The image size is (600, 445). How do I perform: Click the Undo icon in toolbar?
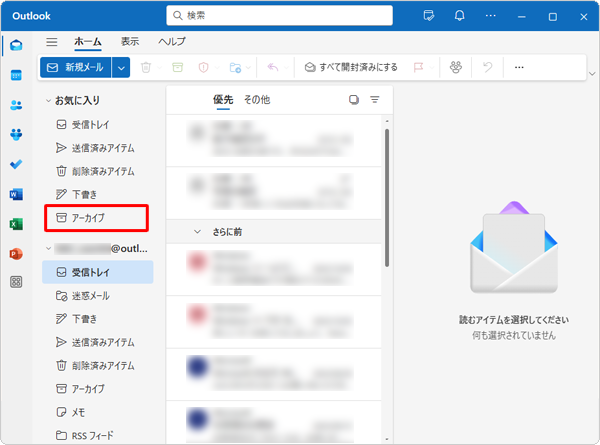[x=488, y=68]
